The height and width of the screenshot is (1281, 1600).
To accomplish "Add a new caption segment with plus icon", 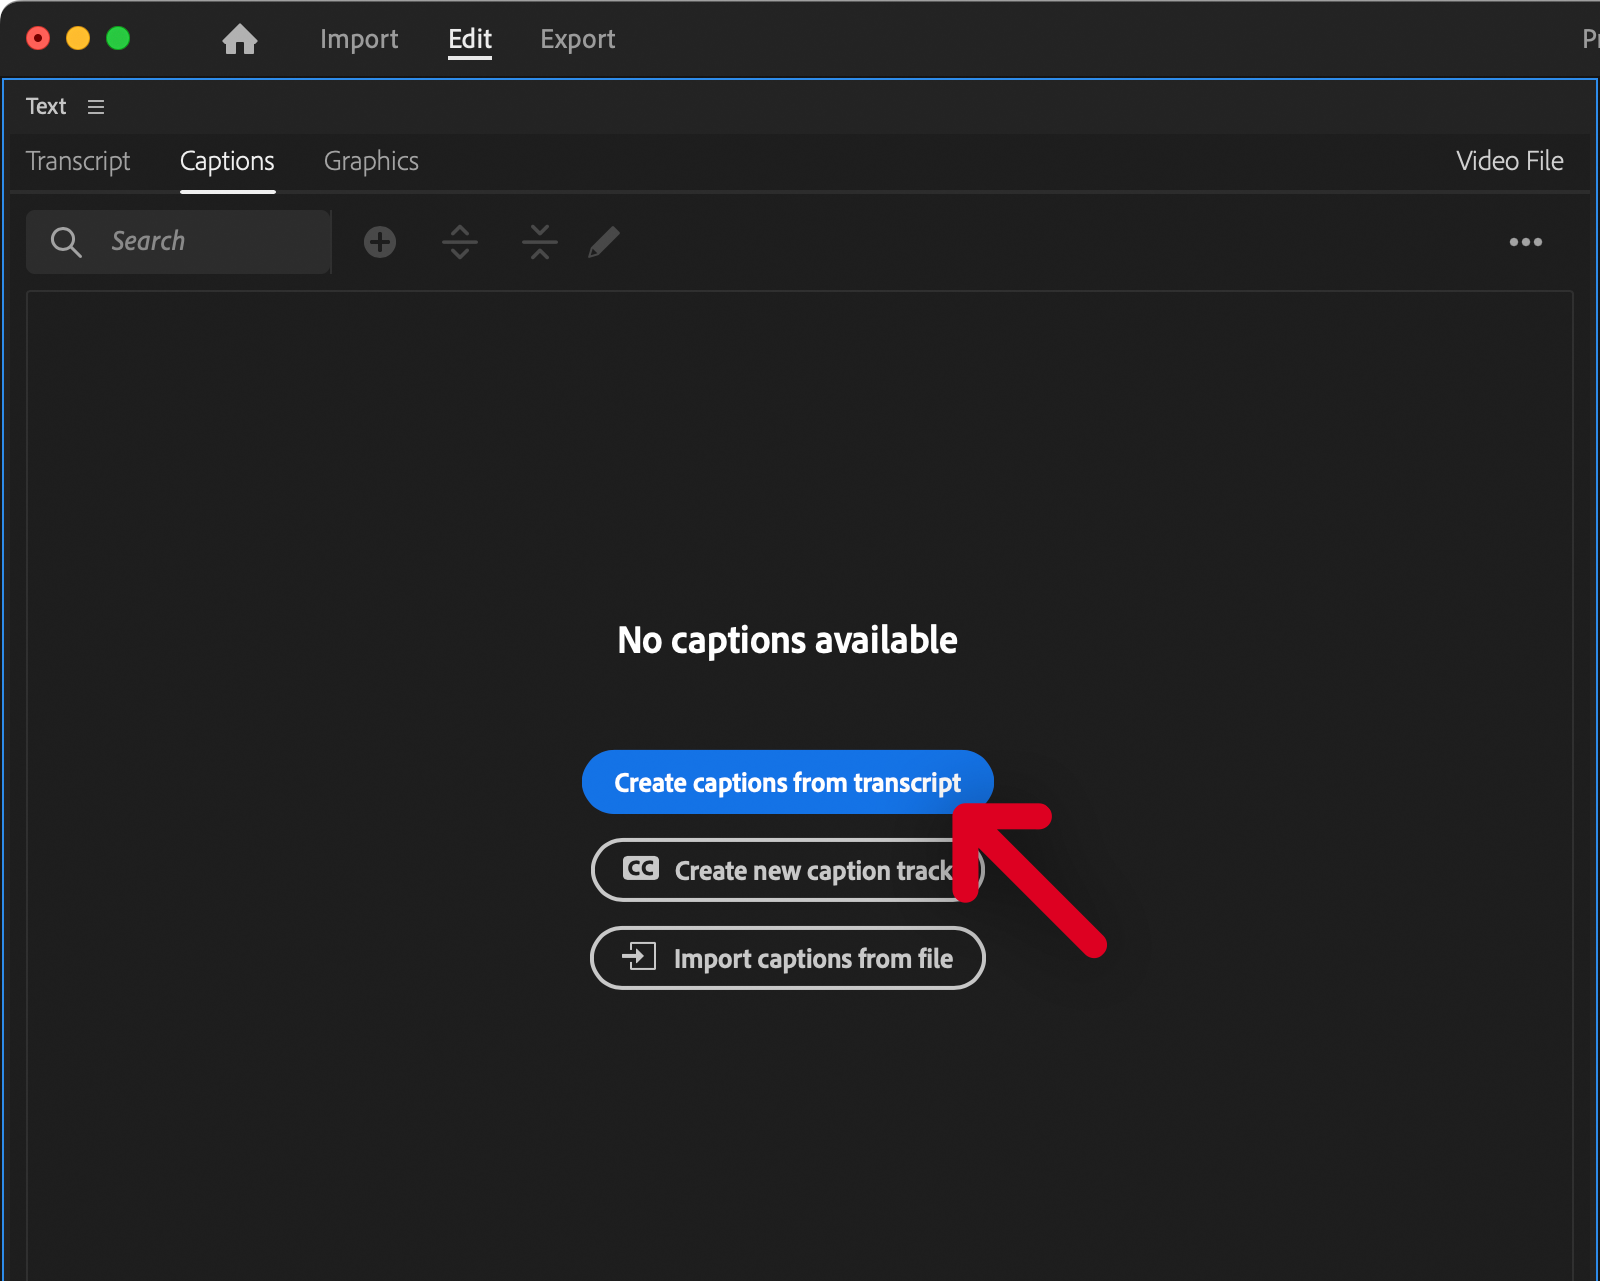I will (380, 242).
